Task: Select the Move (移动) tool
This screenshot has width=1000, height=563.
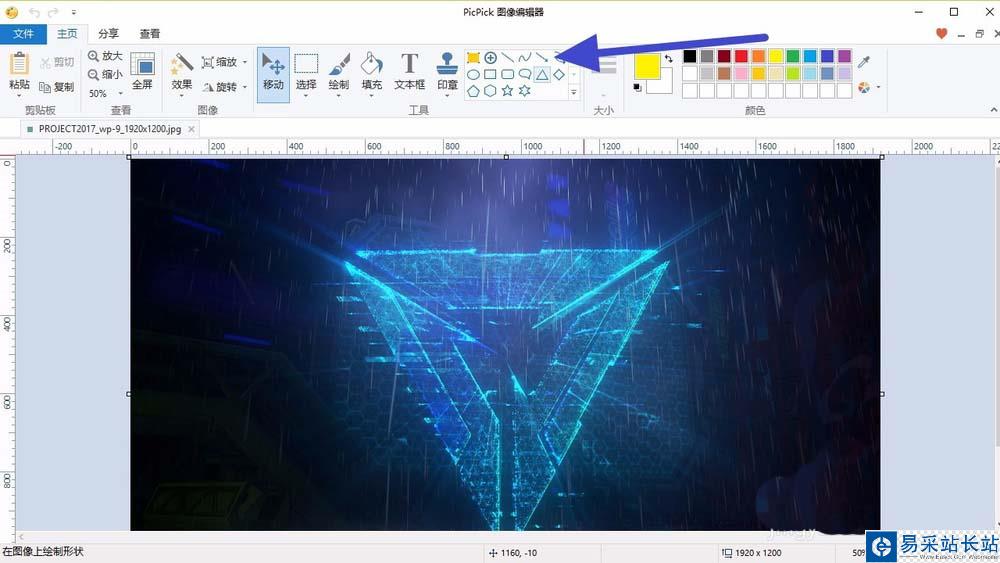Action: (x=273, y=74)
